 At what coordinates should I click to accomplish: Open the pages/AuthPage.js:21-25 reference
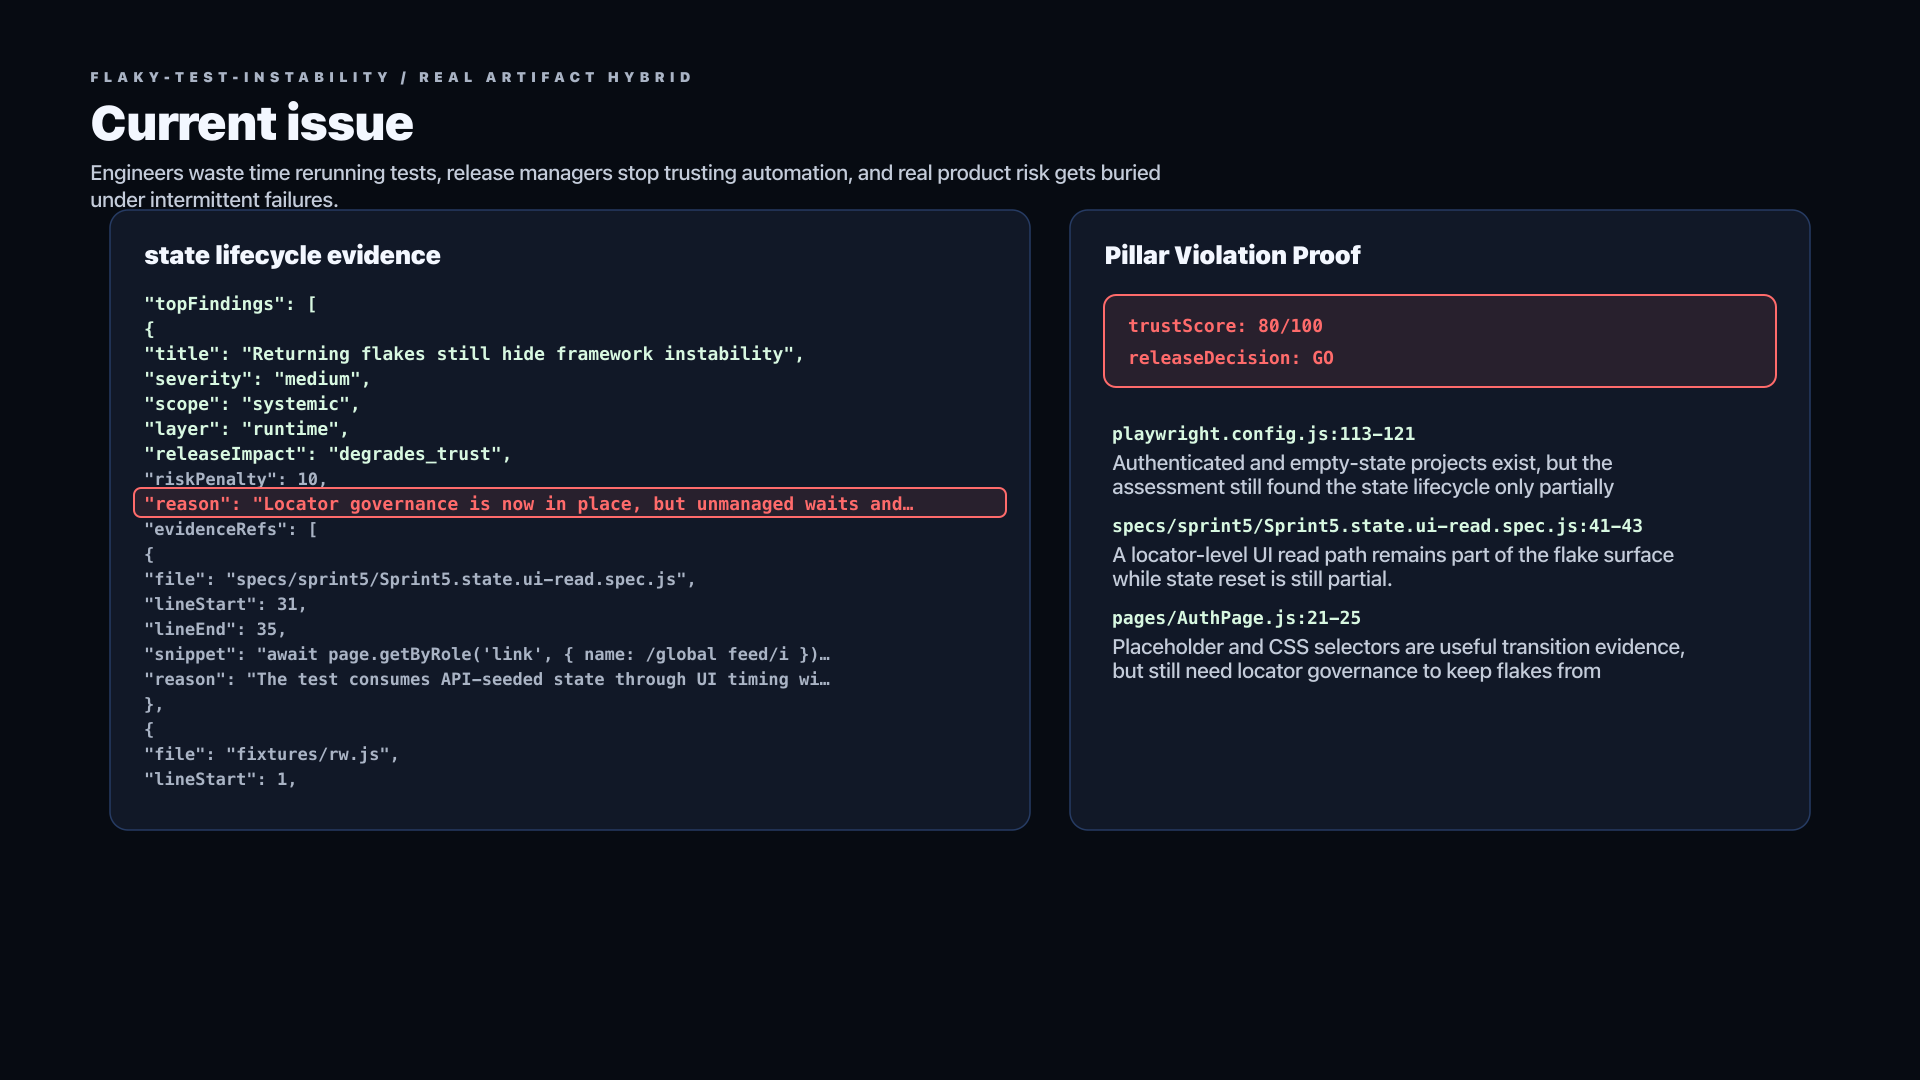click(1236, 618)
